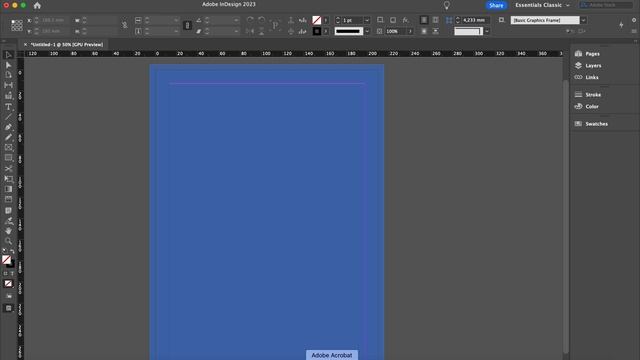Open the stroke type dropdown
Viewport: 640px width, 360px height.
pos(367,31)
